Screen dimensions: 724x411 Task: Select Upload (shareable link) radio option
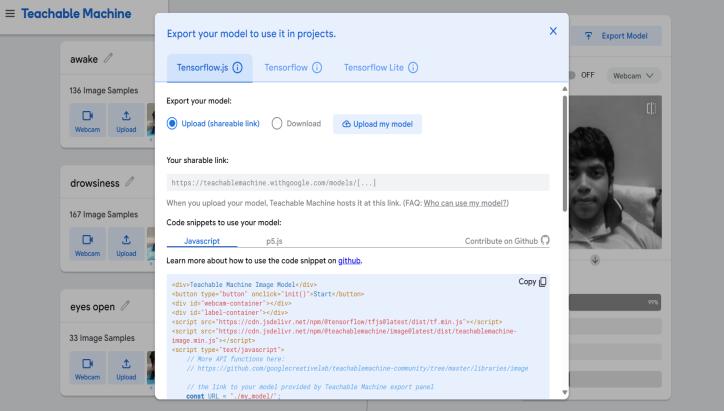coord(172,123)
